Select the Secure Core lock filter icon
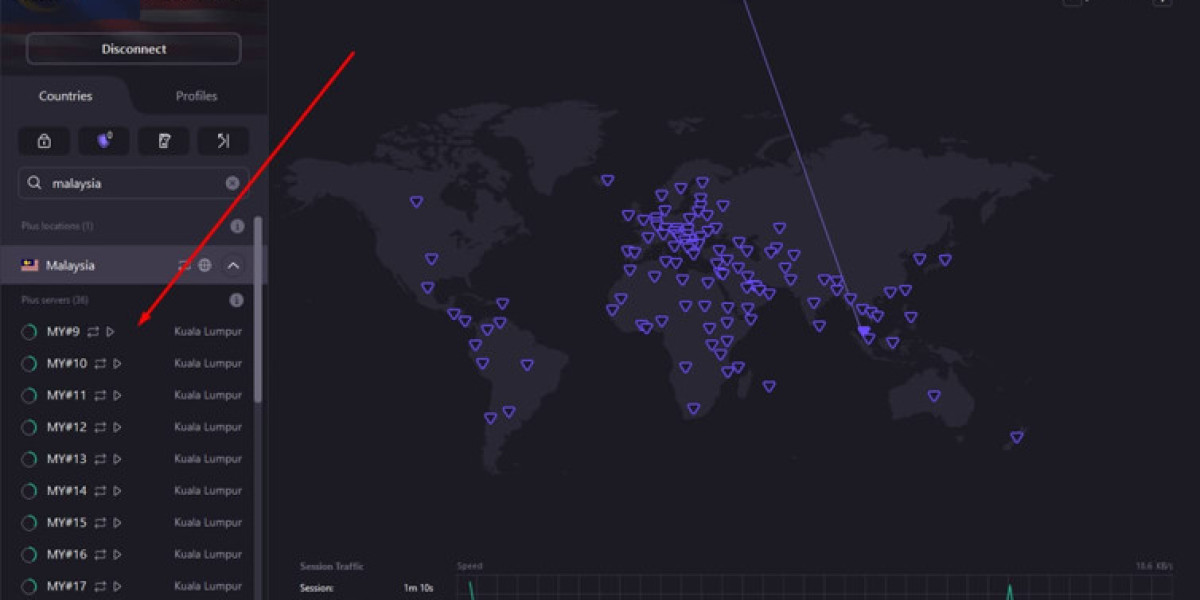Viewport: 1200px width, 600px height. (44, 140)
